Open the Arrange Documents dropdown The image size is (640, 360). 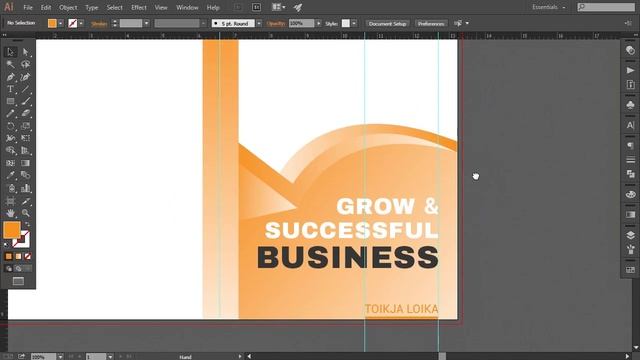[279, 7]
